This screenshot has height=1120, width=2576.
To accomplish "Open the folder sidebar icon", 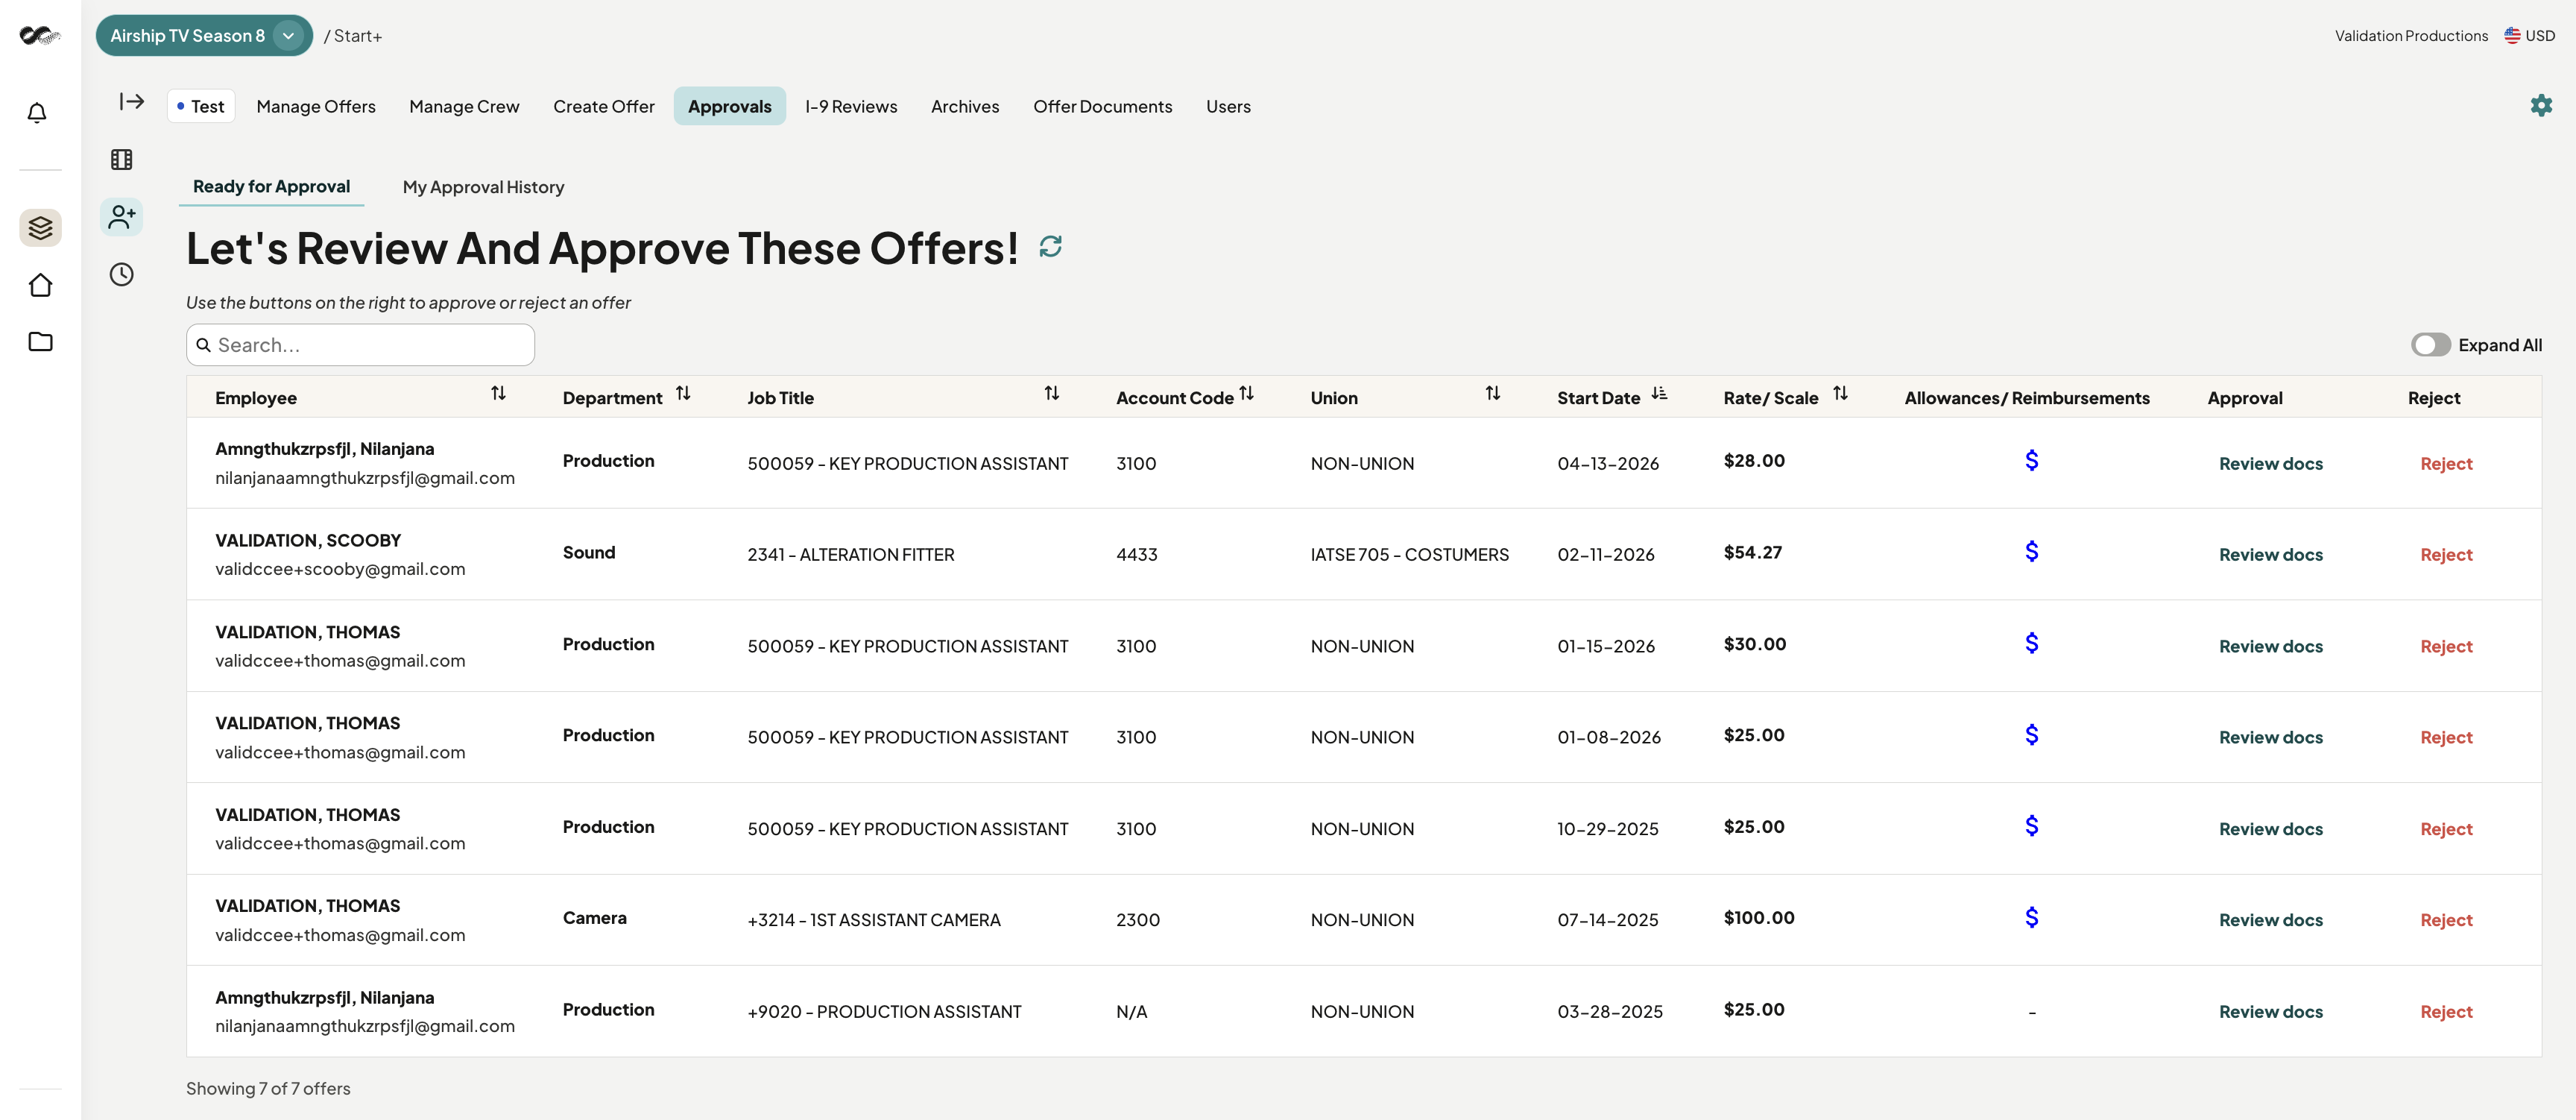I will point(40,342).
